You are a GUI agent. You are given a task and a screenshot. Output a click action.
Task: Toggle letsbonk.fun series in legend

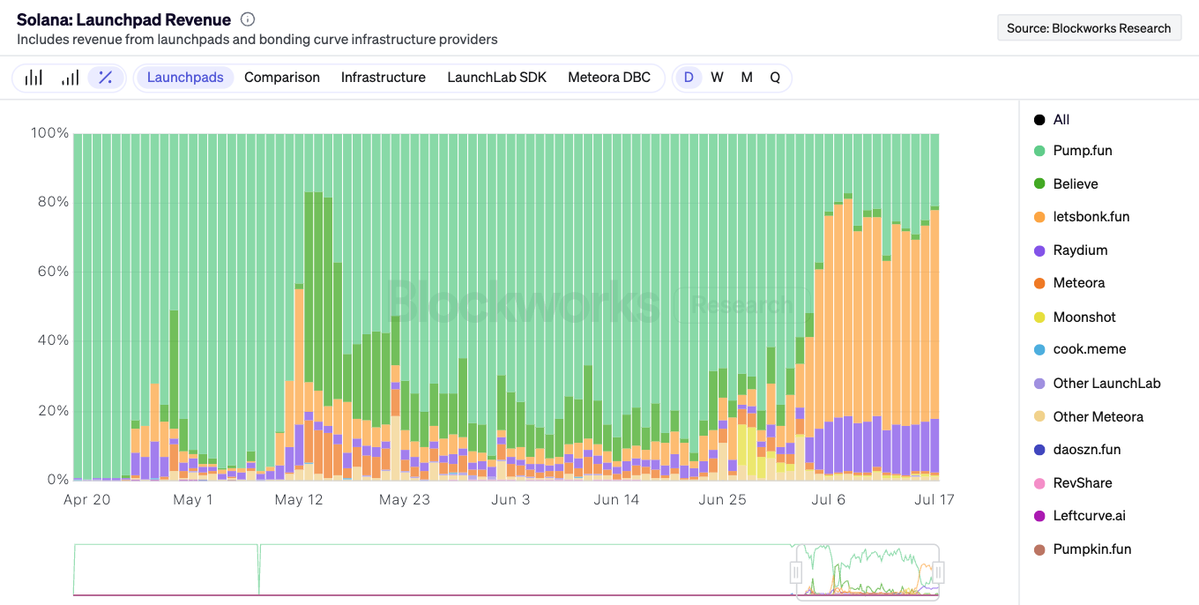[x=1081, y=216]
